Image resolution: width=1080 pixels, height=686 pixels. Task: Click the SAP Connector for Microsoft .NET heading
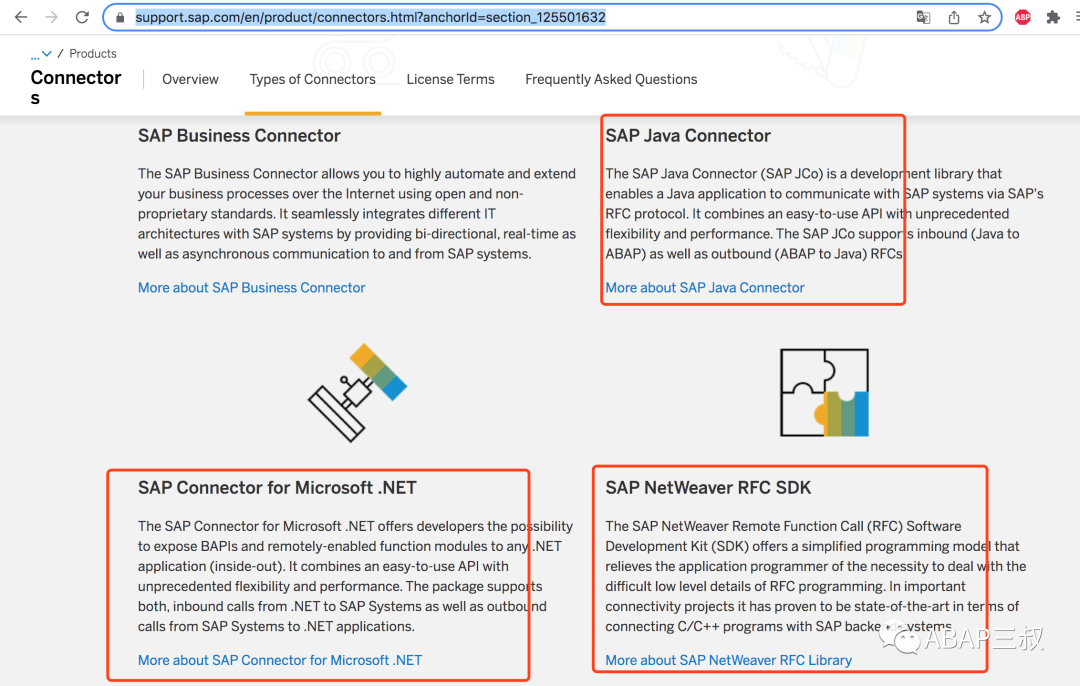tap(277, 488)
